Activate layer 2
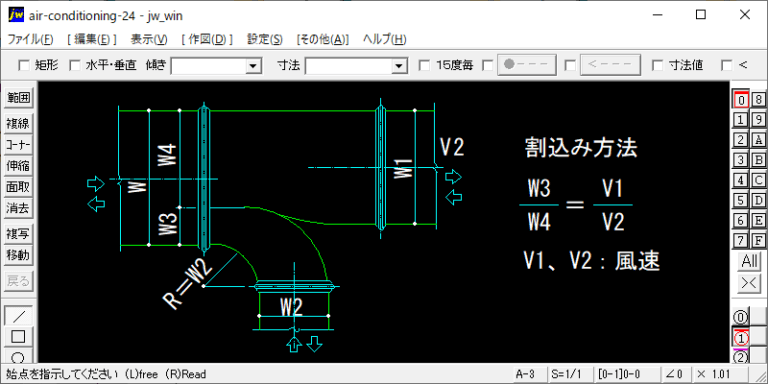Image resolution: width=768 pixels, height=384 pixels. [741, 140]
